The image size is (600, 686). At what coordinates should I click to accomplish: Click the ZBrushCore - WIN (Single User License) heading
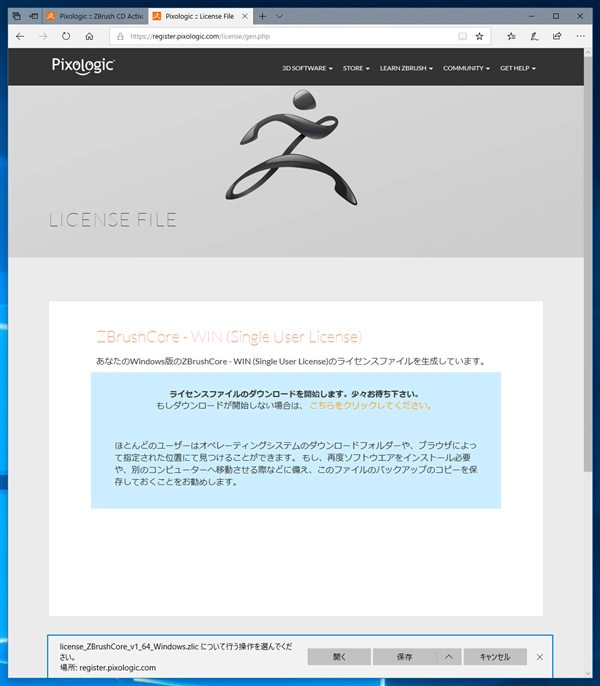pyautogui.click(x=229, y=337)
